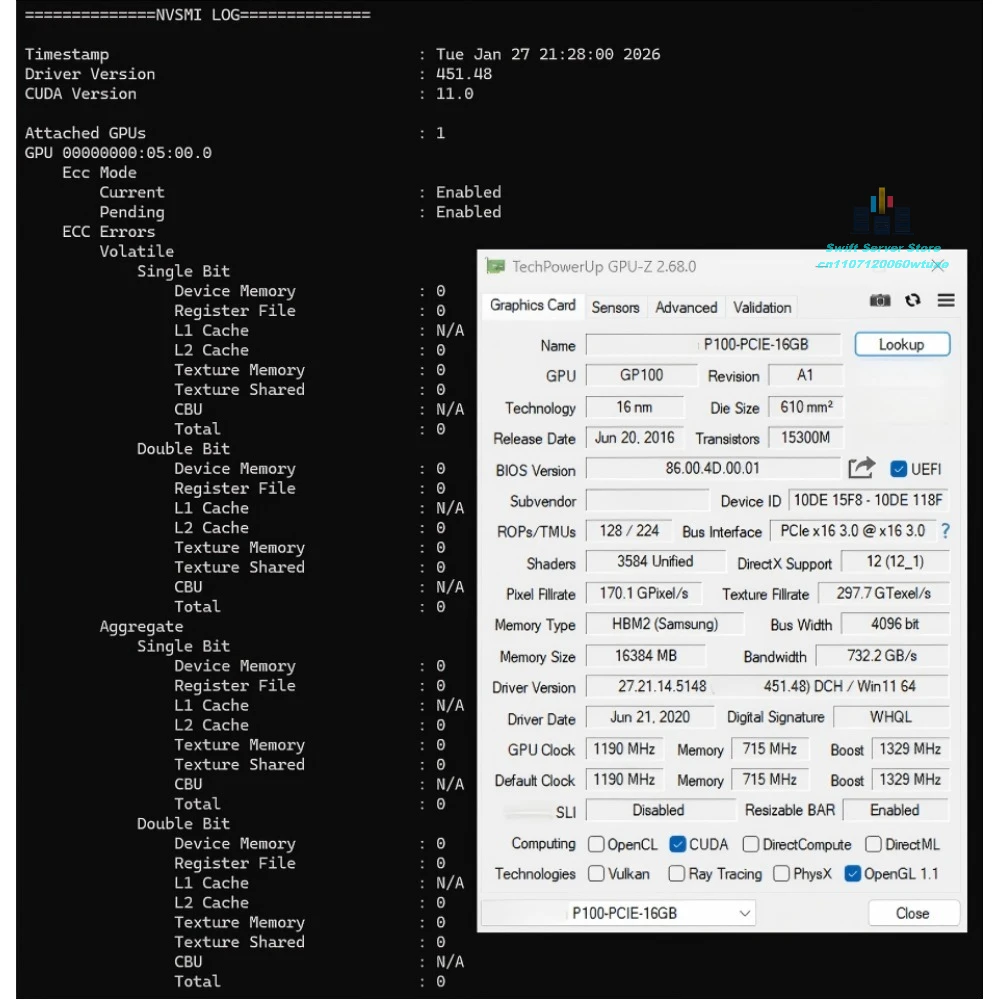Image resolution: width=1000 pixels, height=1000 pixels.
Task: Click the GPU-Z screenshot camera icon
Action: click(879, 300)
